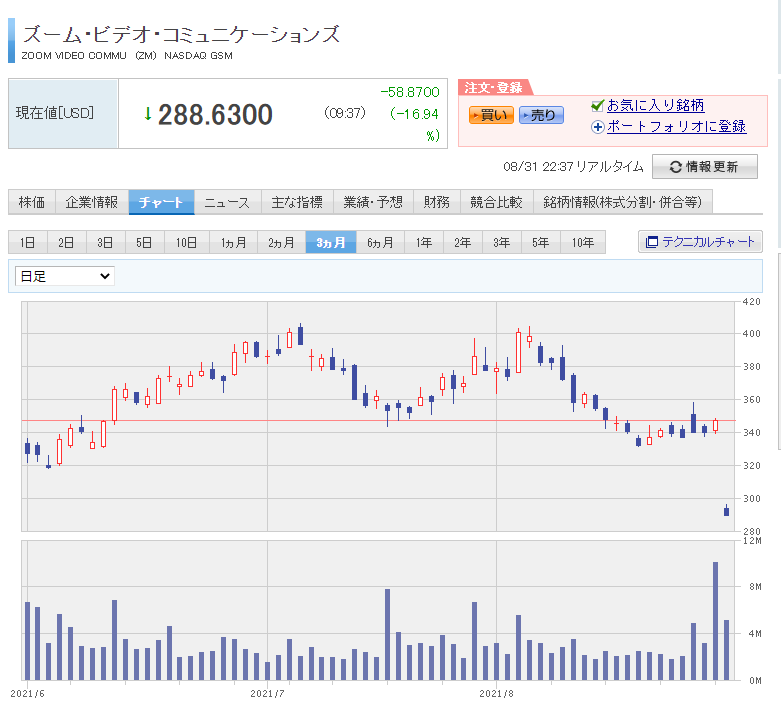Click the tallest volume bar near 10M
Viewport: 781px width, 704px height.
pos(715,621)
